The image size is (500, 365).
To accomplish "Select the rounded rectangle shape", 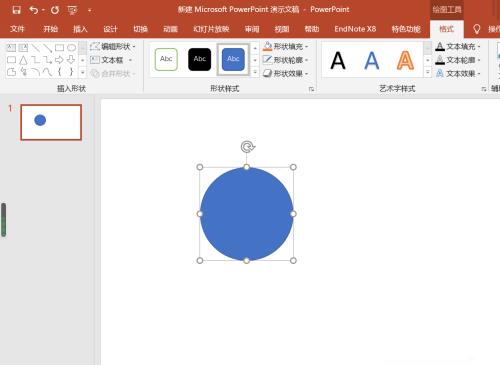I will tap(11, 60).
